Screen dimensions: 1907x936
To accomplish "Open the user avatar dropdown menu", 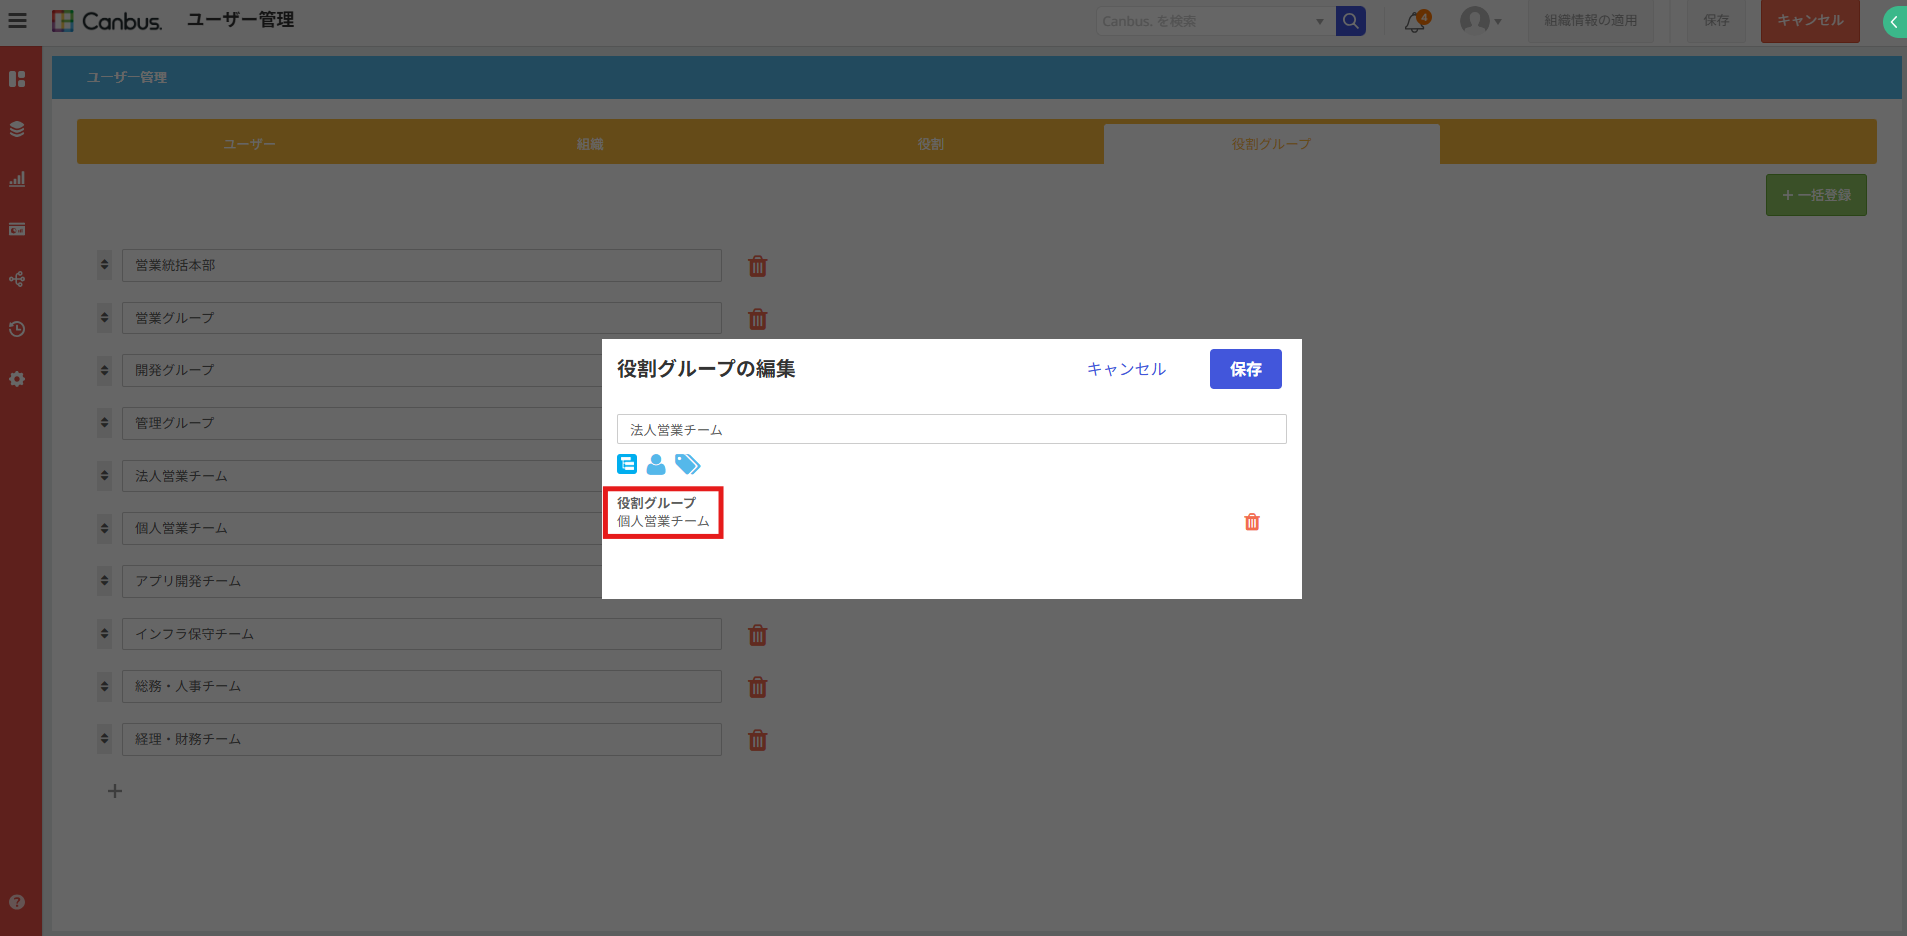I will click(x=1480, y=21).
